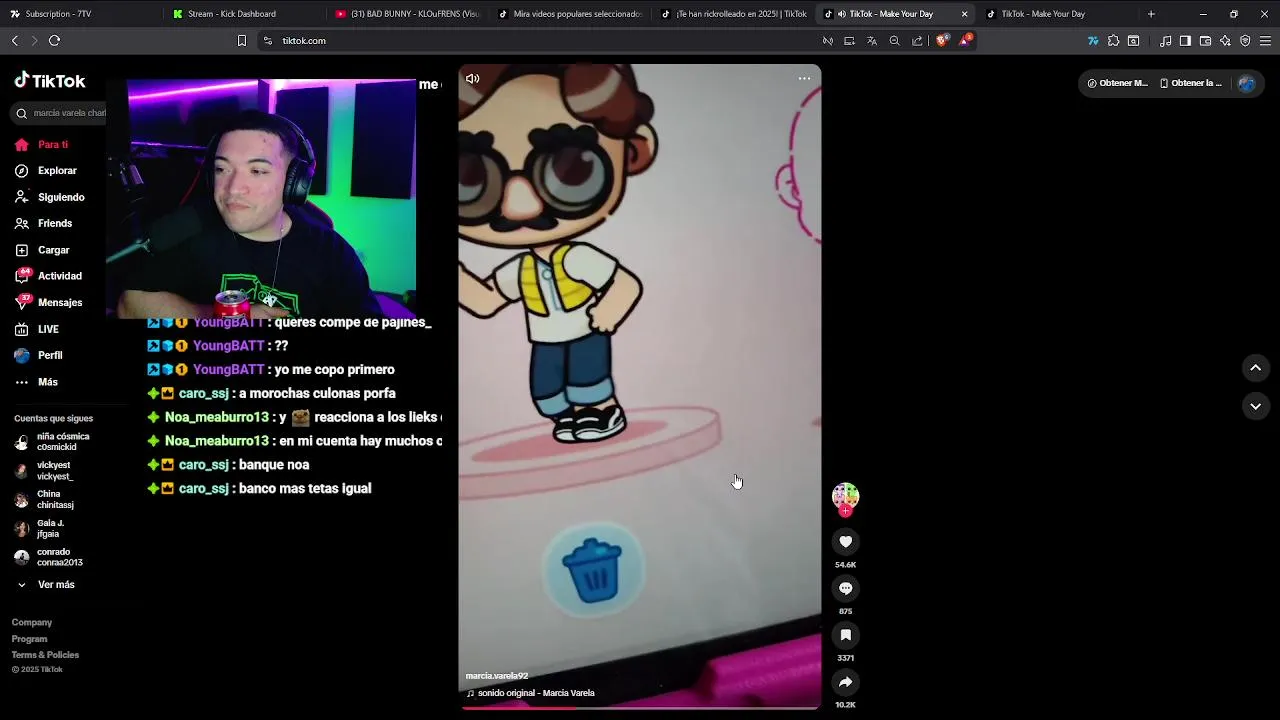Reload the page

coord(54,41)
